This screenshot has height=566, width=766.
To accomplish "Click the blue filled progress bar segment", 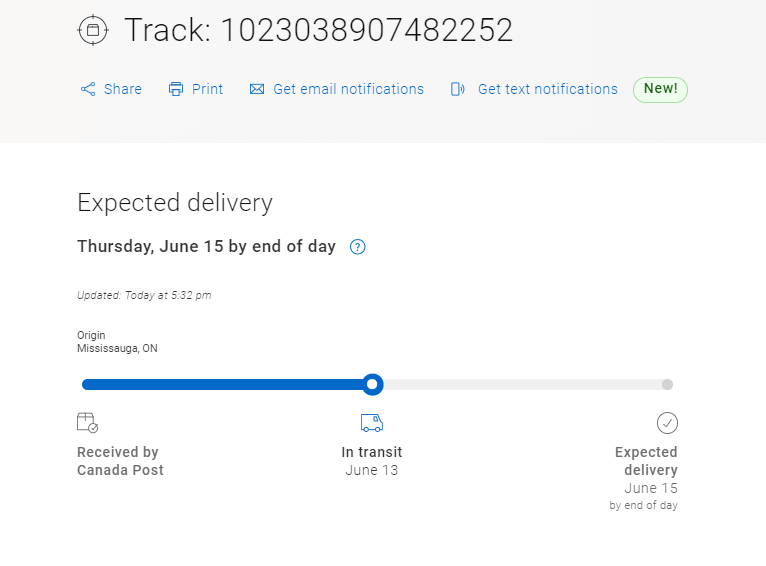I will click(x=220, y=384).
